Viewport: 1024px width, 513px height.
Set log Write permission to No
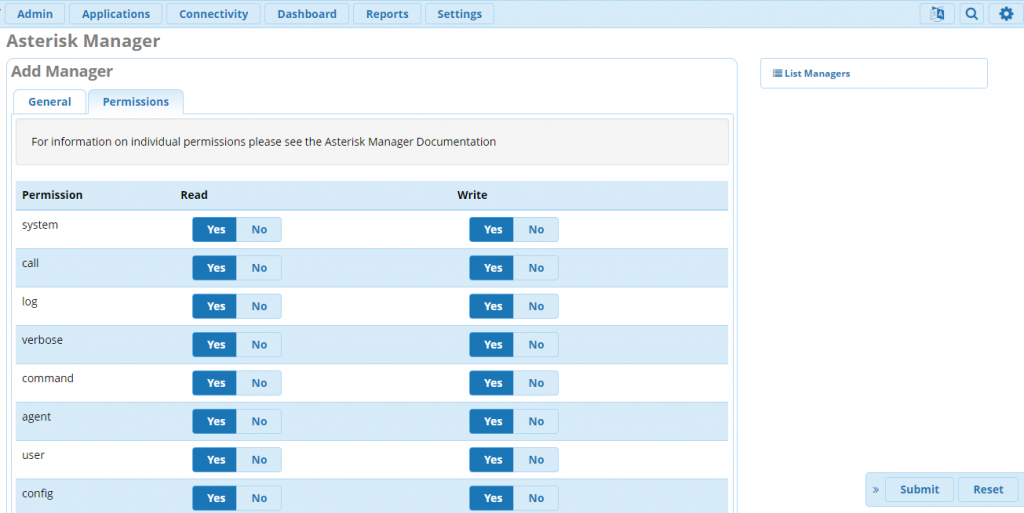pos(536,306)
